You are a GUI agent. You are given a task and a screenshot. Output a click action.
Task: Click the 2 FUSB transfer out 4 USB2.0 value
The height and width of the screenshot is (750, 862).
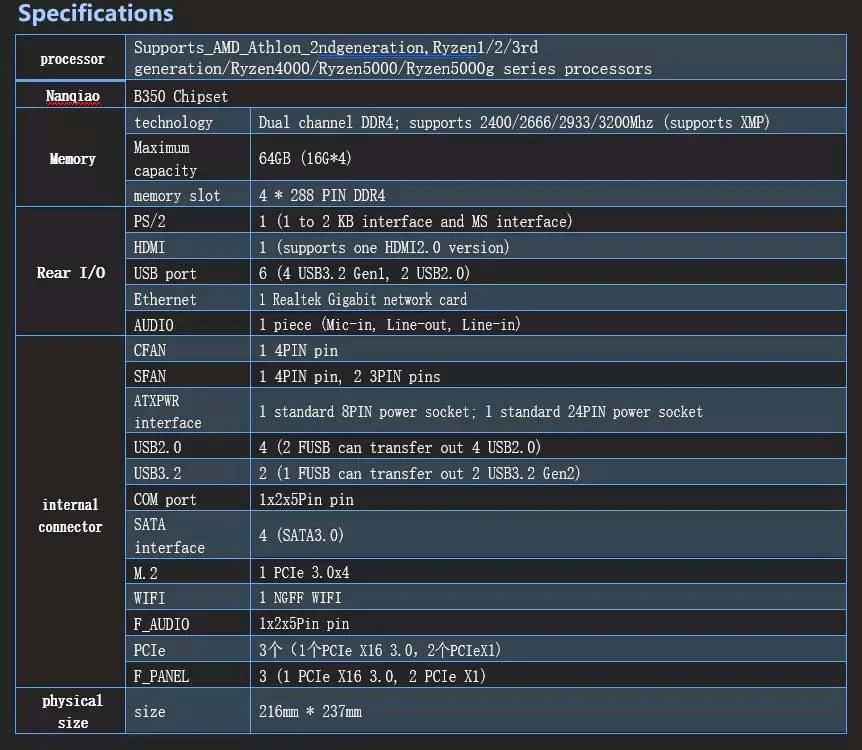(x=400, y=447)
